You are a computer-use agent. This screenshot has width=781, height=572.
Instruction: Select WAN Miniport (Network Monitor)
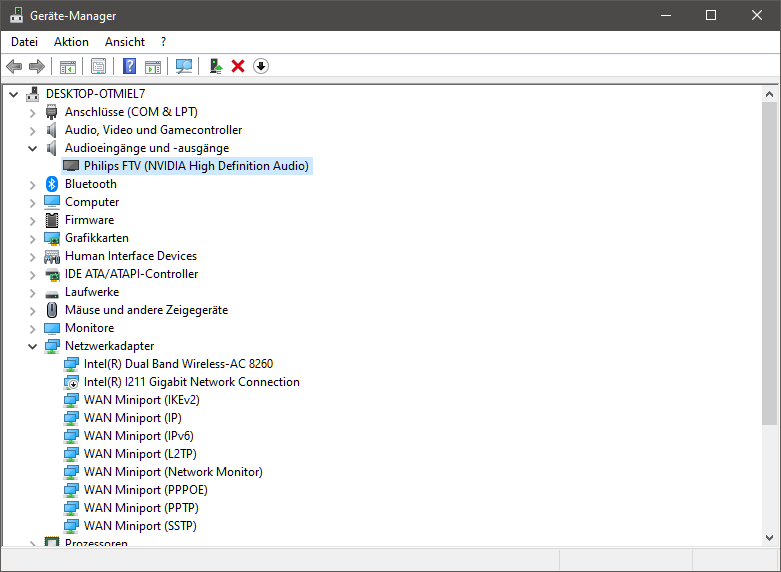pyautogui.click(x=173, y=471)
